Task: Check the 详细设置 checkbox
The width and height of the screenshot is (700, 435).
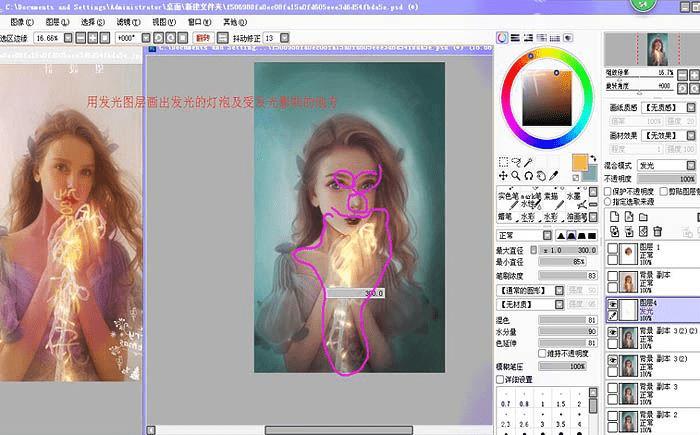Action: pos(500,380)
